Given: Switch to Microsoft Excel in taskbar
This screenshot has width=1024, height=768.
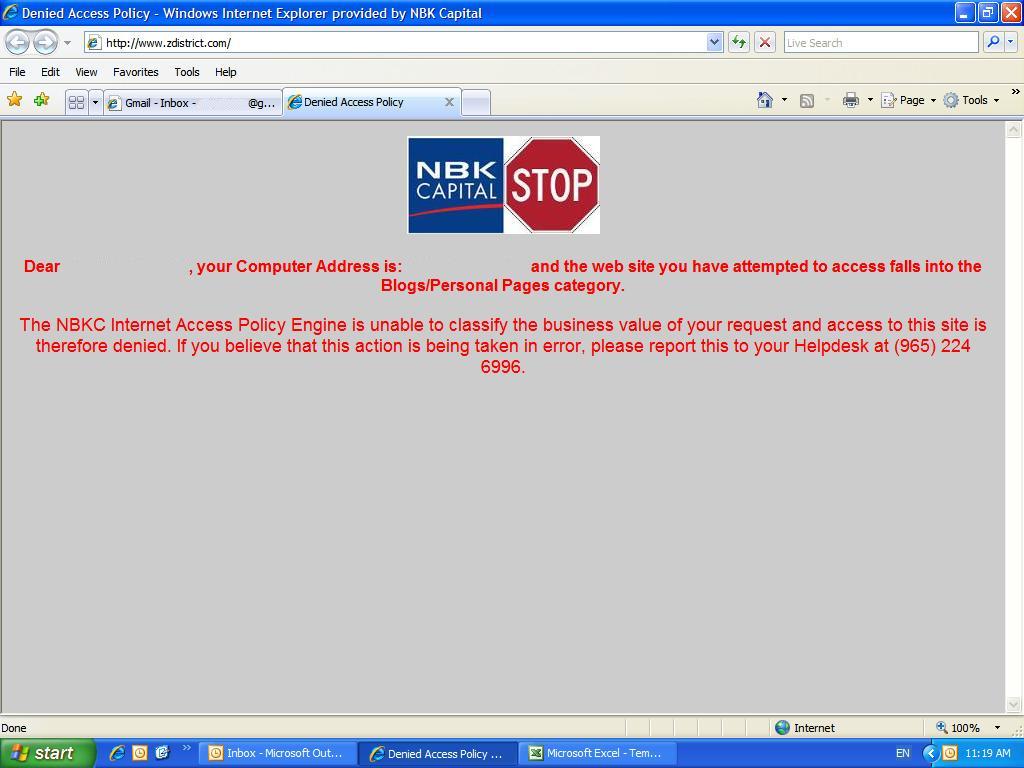Looking at the screenshot, I should click(x=596, y=753).
